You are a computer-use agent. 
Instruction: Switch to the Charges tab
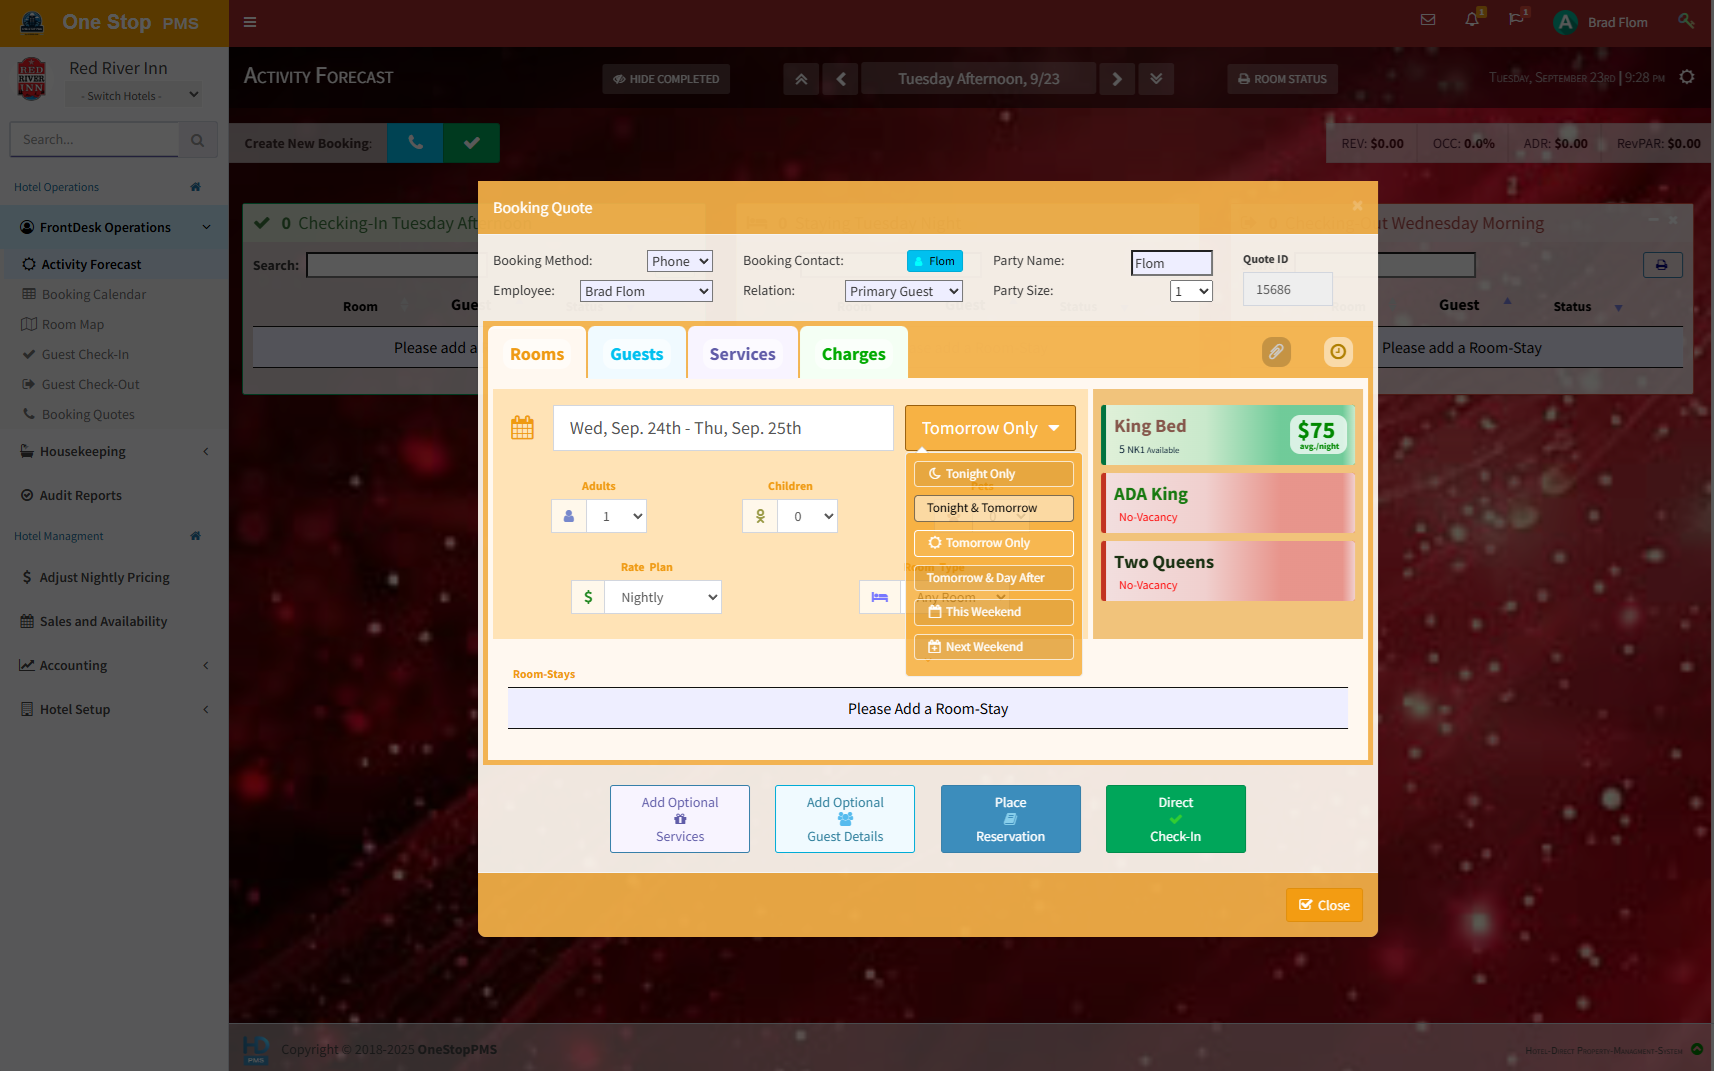(853, 354)
